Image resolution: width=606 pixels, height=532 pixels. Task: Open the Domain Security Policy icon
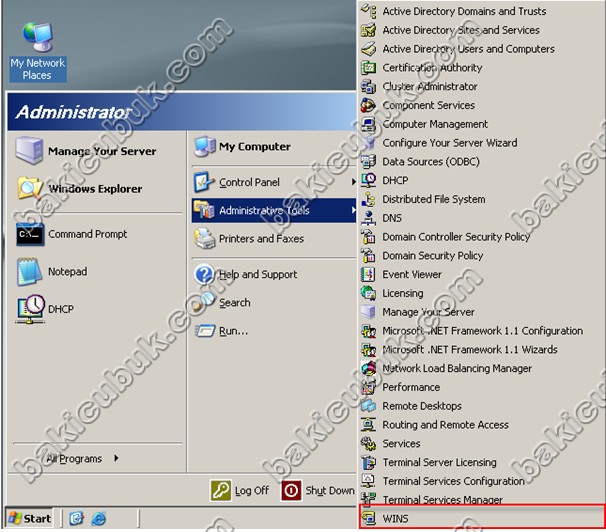pyautogui.click(x=369, y=255)
